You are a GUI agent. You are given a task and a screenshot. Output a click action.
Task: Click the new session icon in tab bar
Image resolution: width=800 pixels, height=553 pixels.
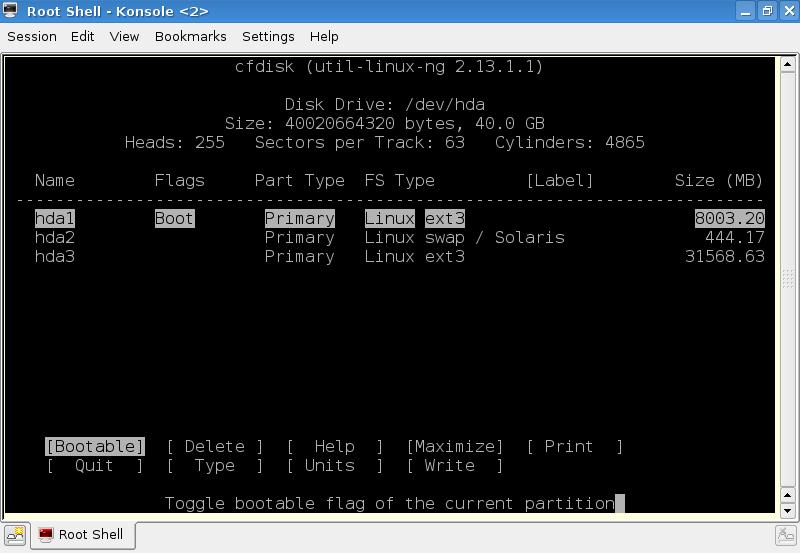[x=15, y=535]
